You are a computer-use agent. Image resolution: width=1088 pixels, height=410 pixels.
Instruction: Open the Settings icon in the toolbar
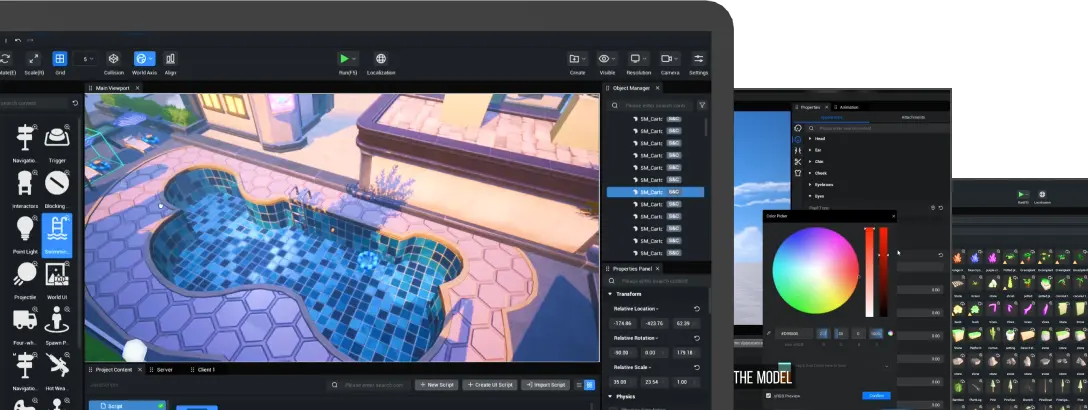[x=698, y=59]
